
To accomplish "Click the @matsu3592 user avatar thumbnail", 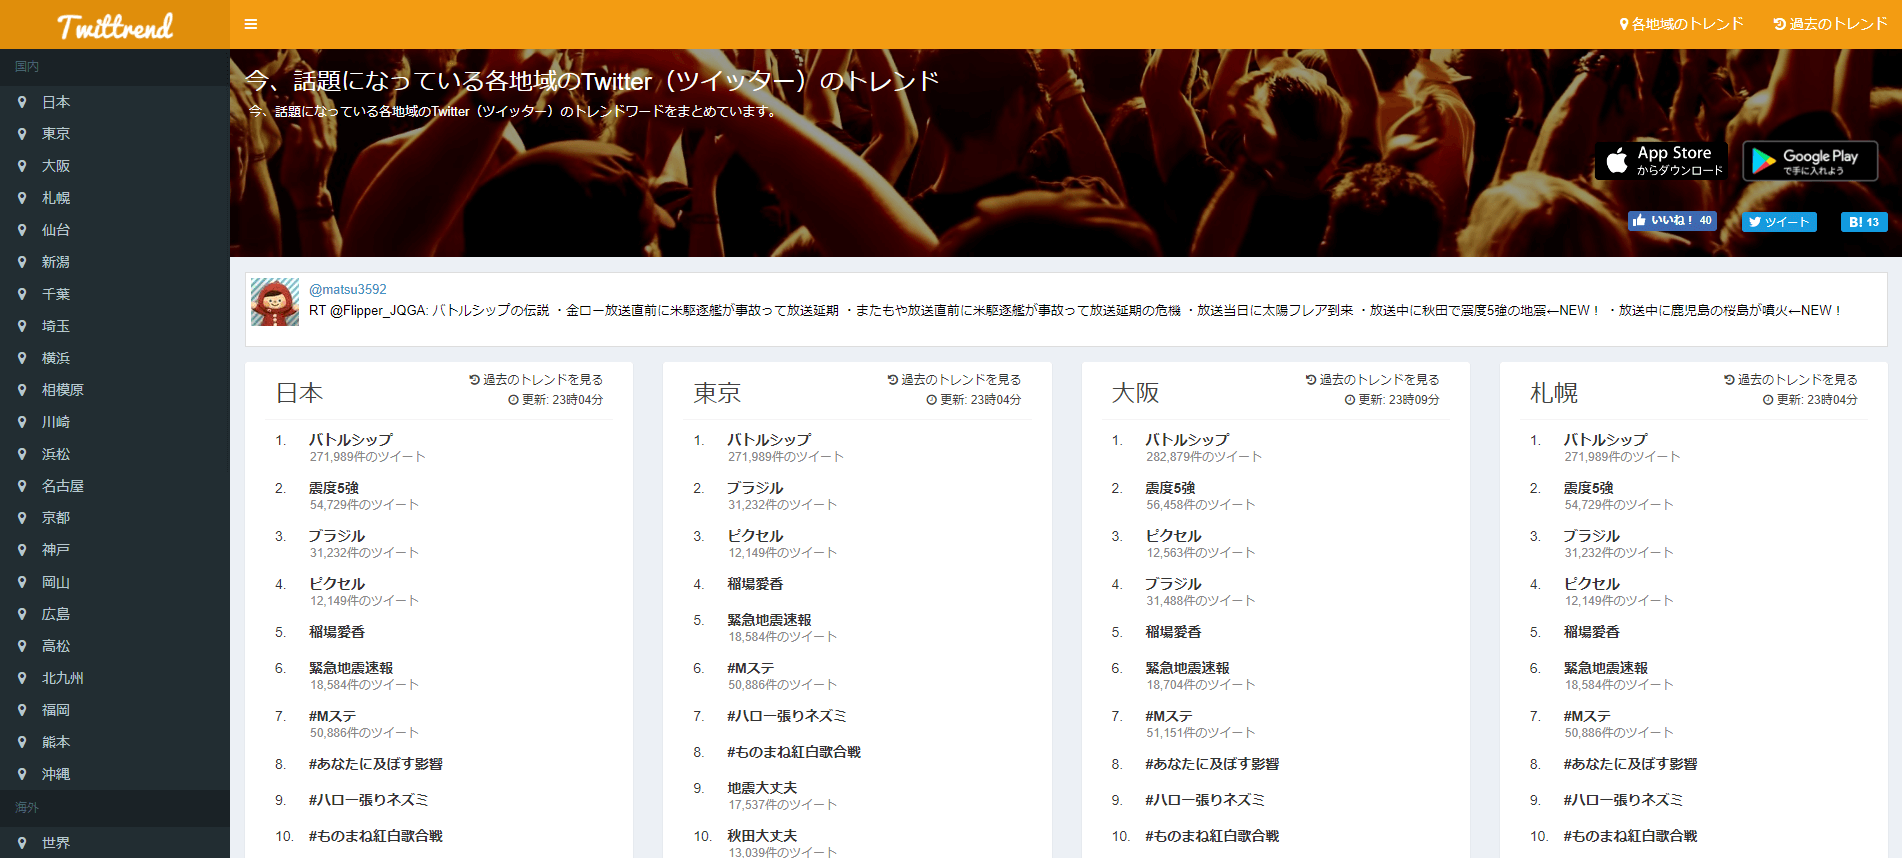I will click(275, 302).
